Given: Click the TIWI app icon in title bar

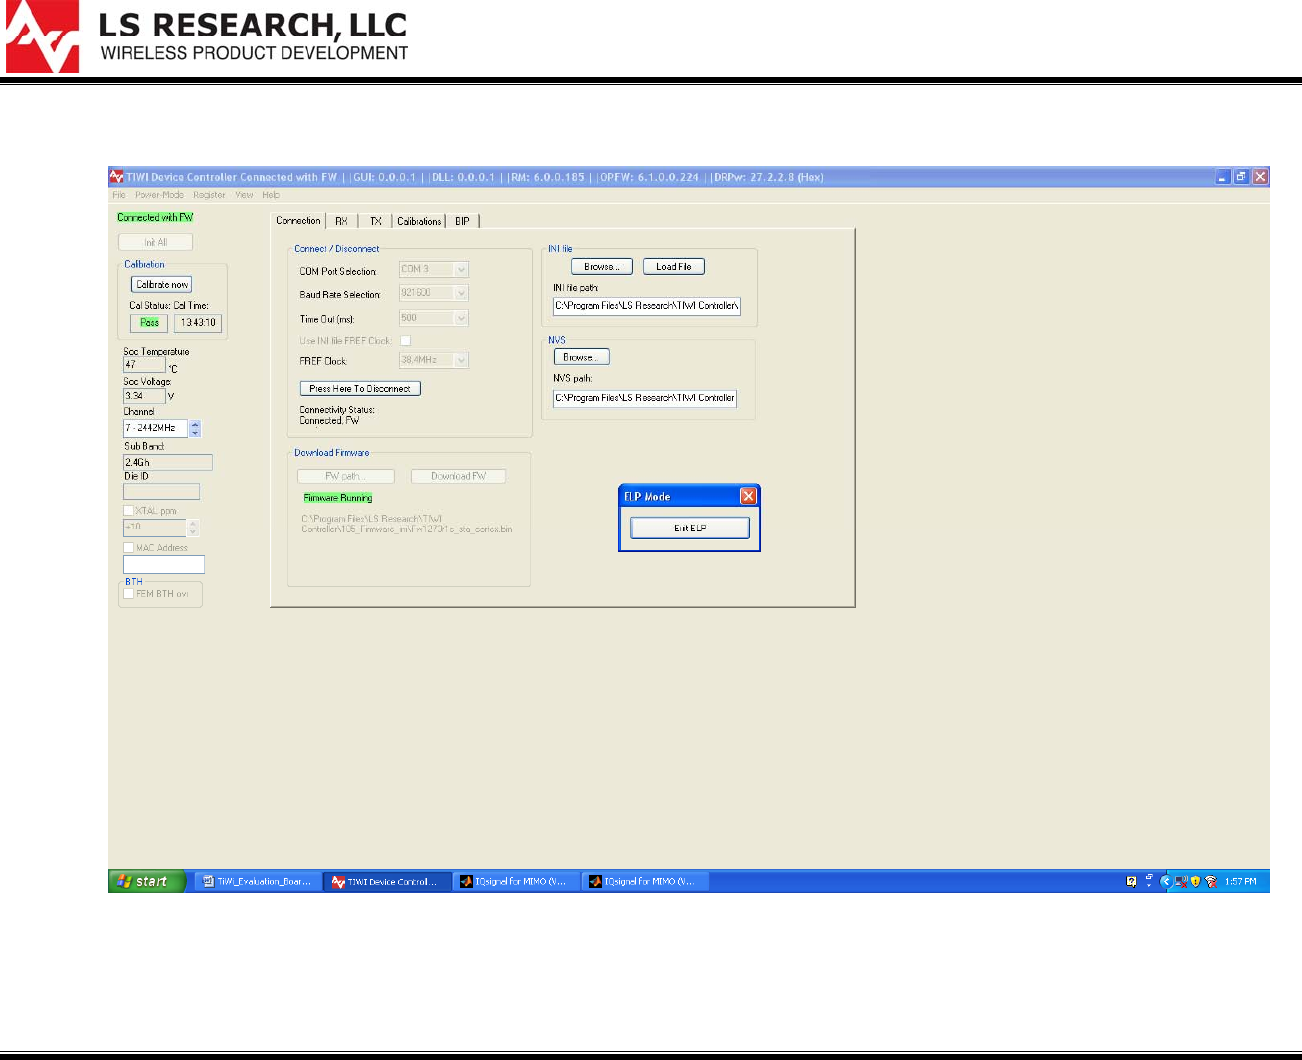Looking at the screenshot, I should 116,177.
